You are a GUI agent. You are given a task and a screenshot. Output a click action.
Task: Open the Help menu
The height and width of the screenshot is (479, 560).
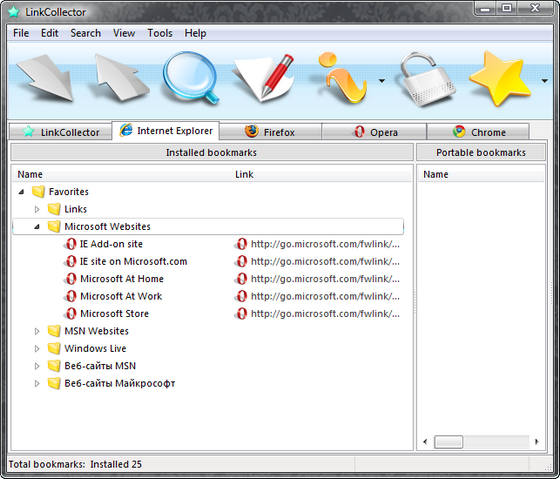pyautogui.click(x=195, y=33)
